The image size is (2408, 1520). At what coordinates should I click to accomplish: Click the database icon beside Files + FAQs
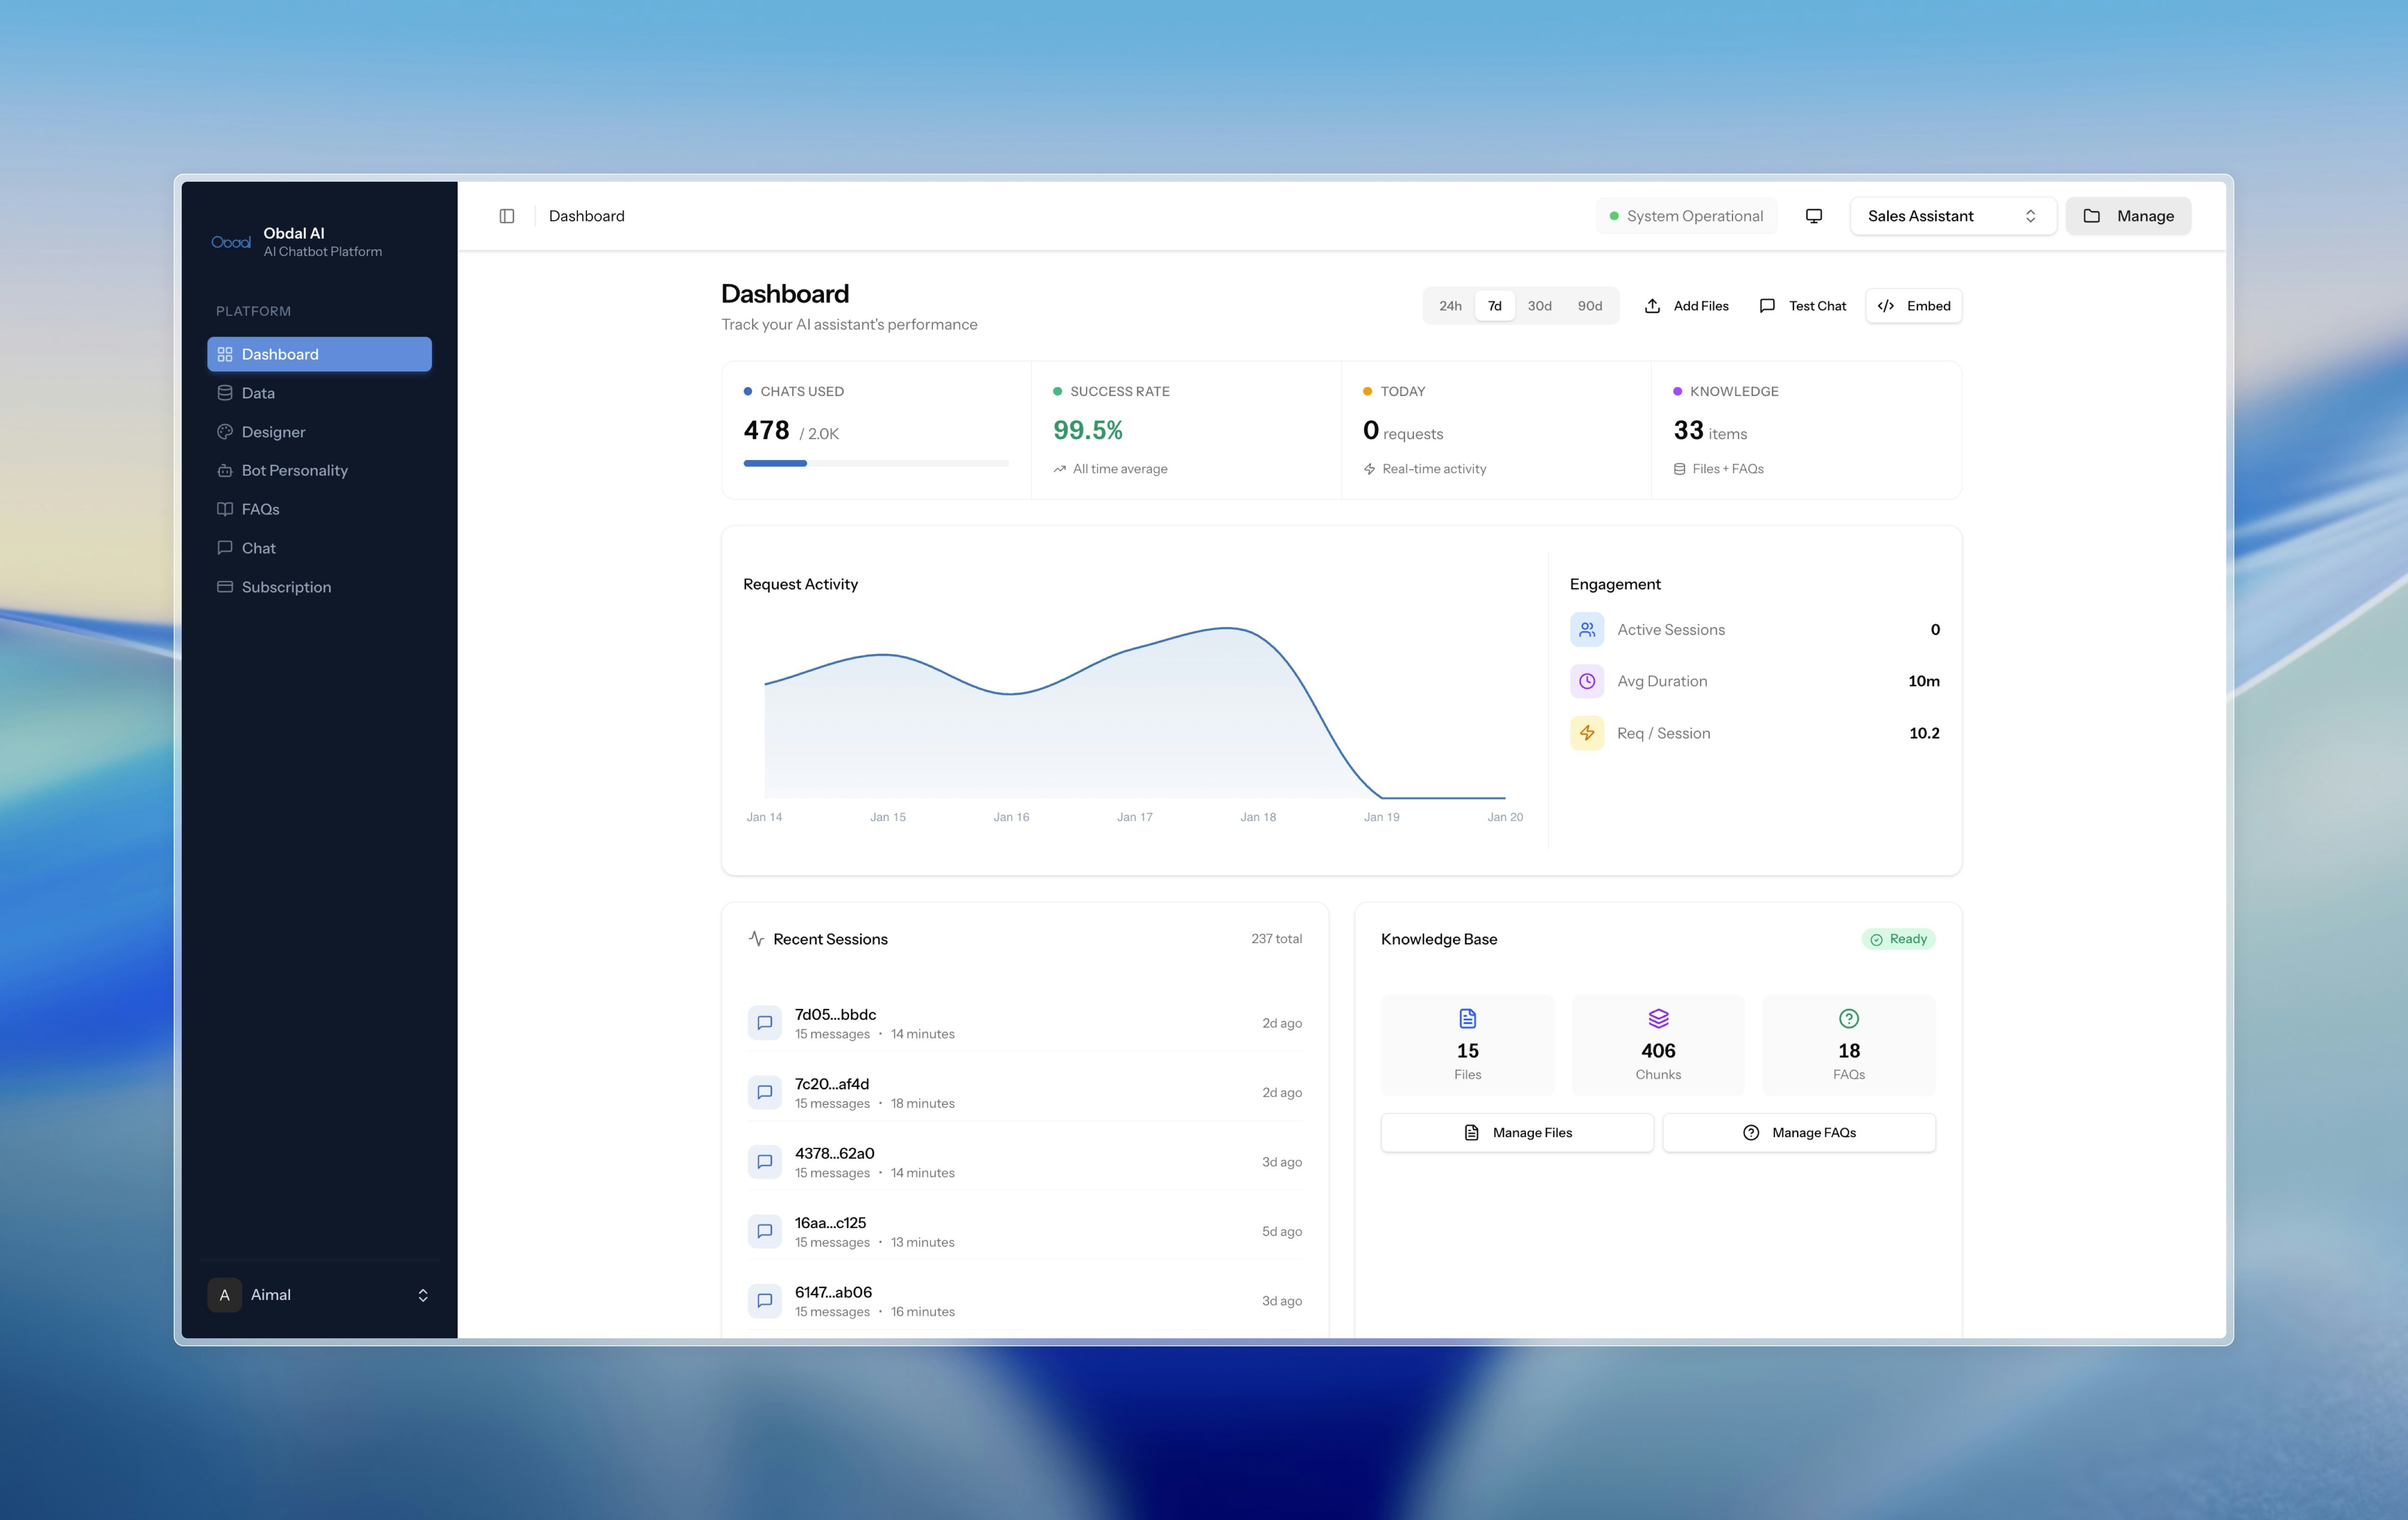(x=1680, y=469)
